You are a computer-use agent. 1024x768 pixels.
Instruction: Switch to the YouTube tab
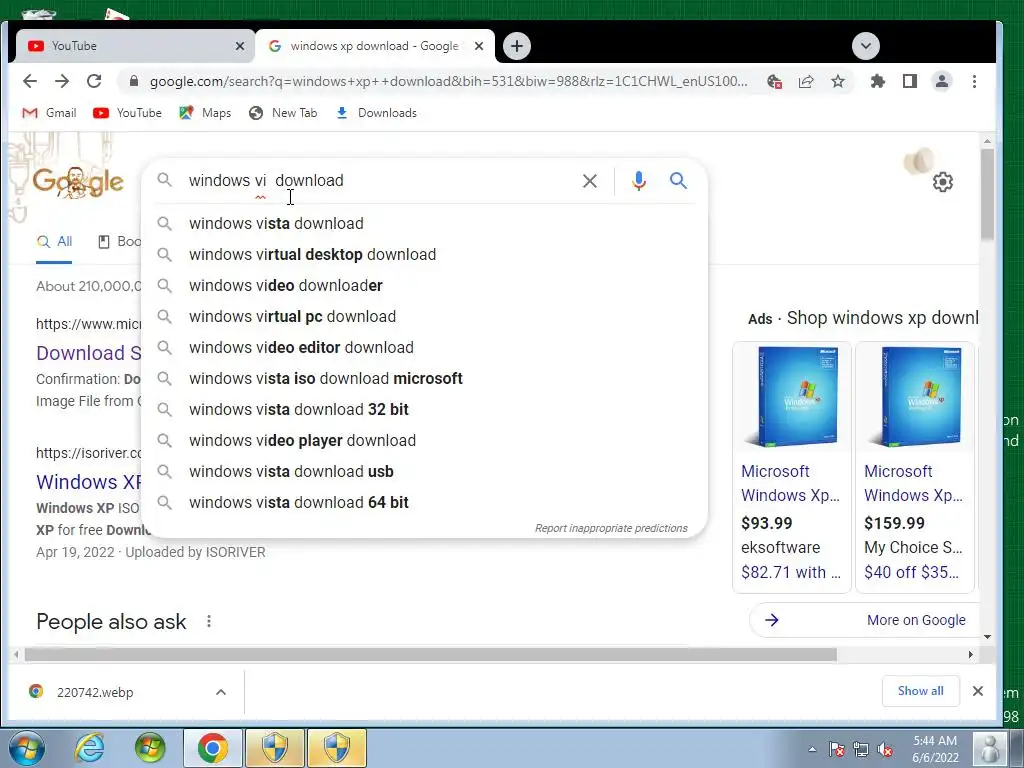[129, 46]
